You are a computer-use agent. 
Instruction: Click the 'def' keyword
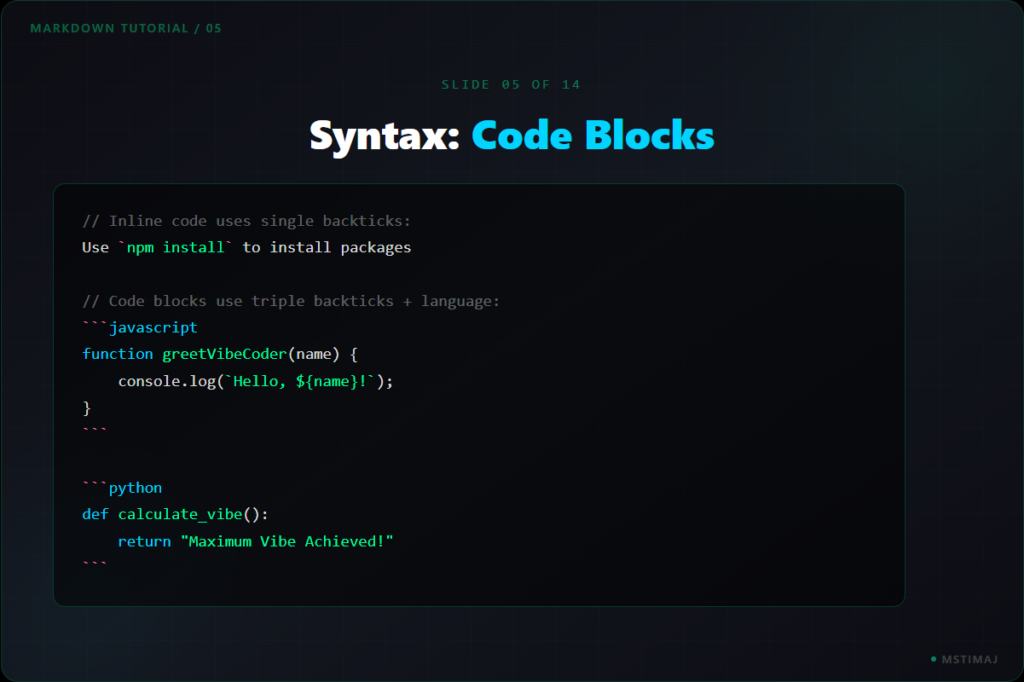tap(95, 514)
